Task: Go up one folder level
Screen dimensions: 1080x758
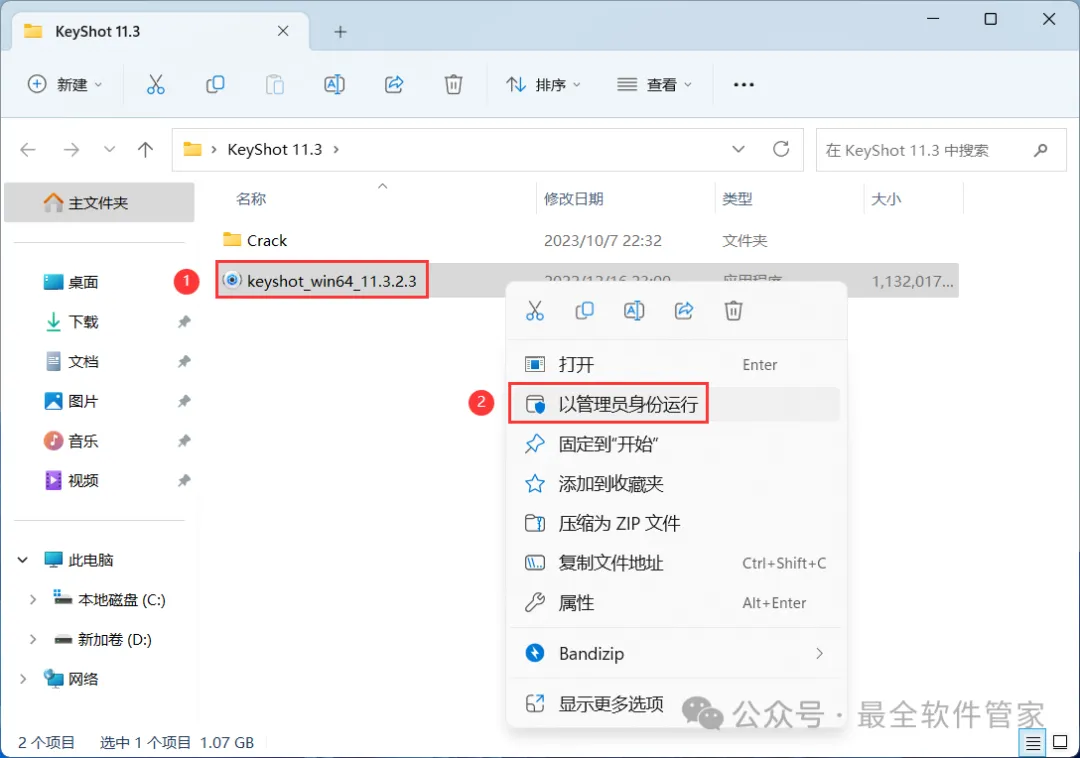Action: coord(145,149)
